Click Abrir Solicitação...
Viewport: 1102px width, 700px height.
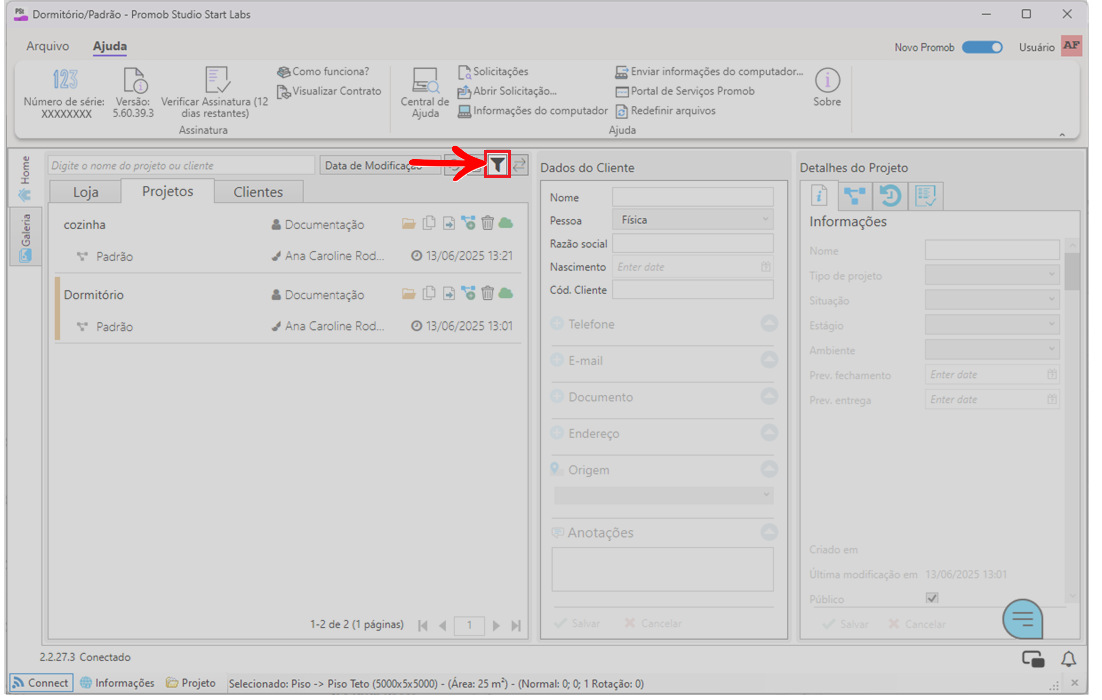pos(507,91)
